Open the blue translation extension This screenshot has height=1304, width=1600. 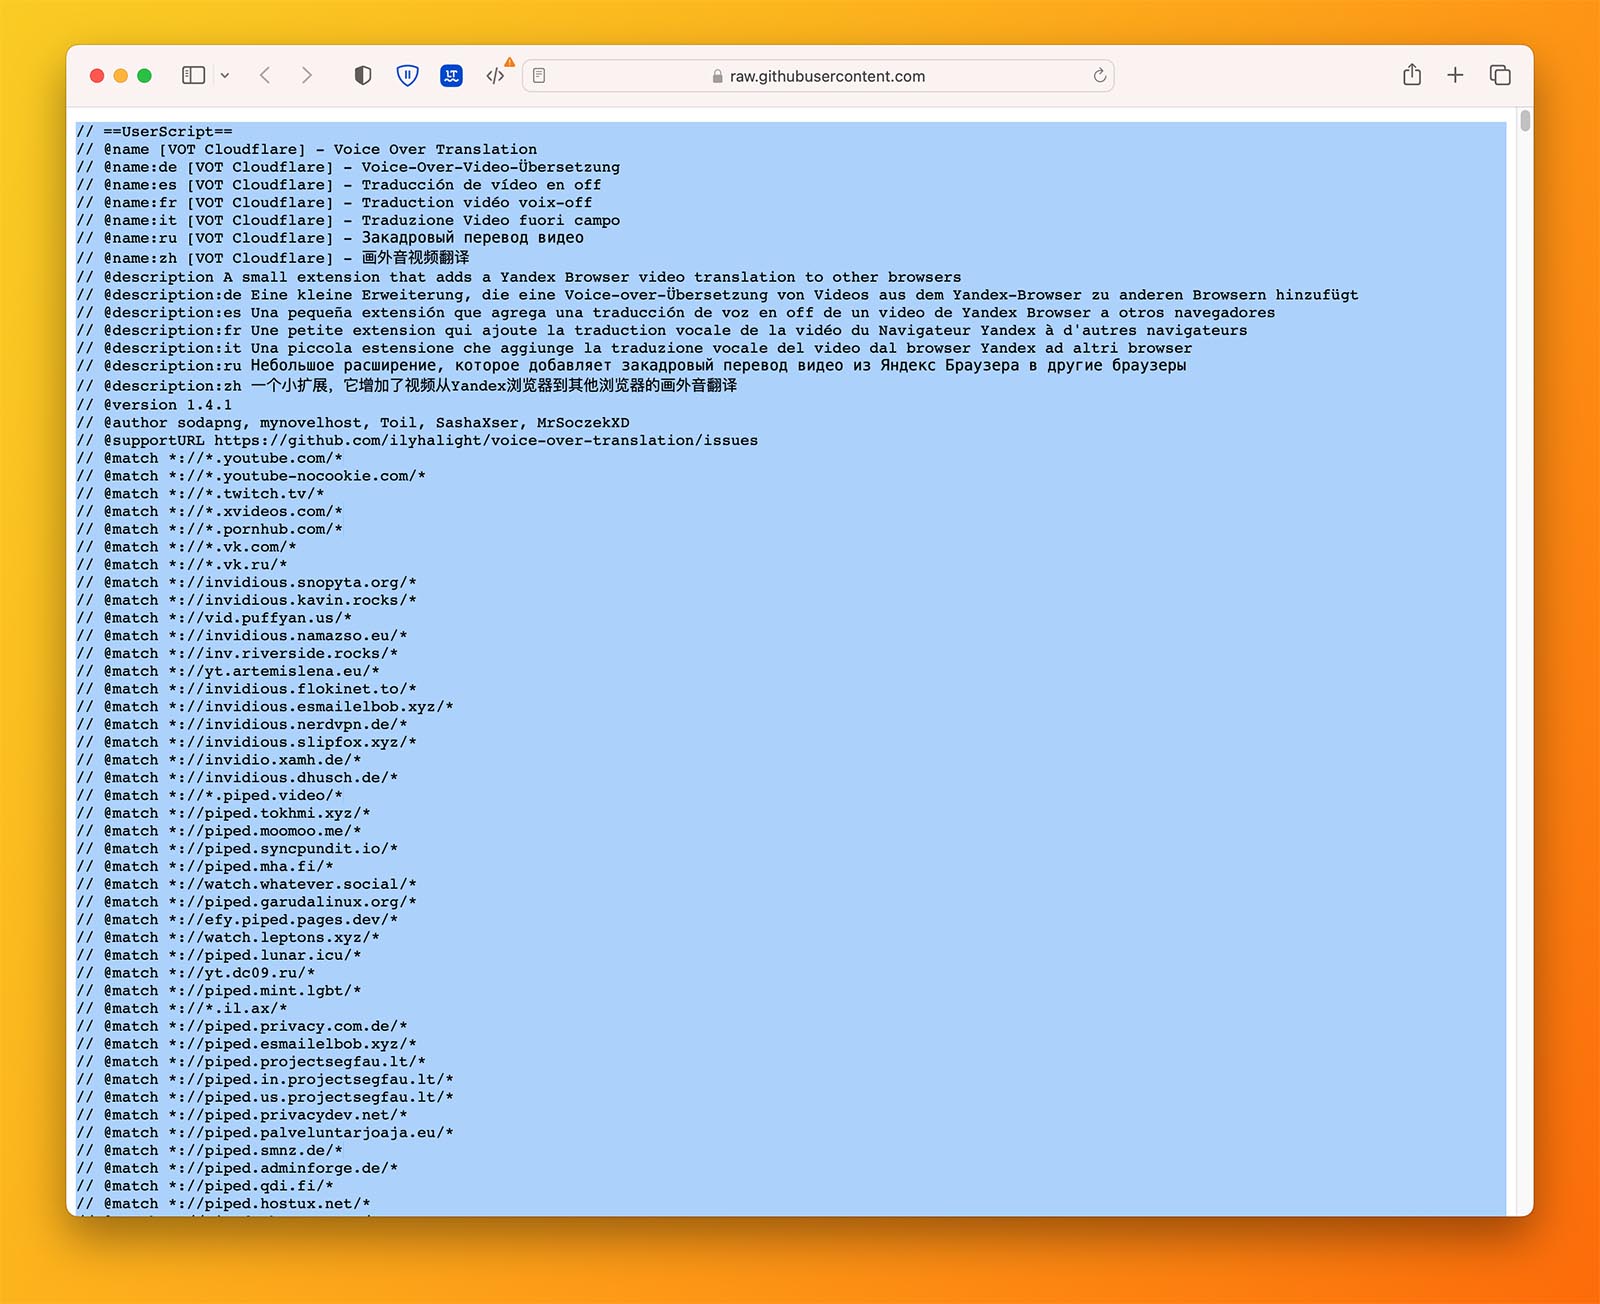[452, 75]
